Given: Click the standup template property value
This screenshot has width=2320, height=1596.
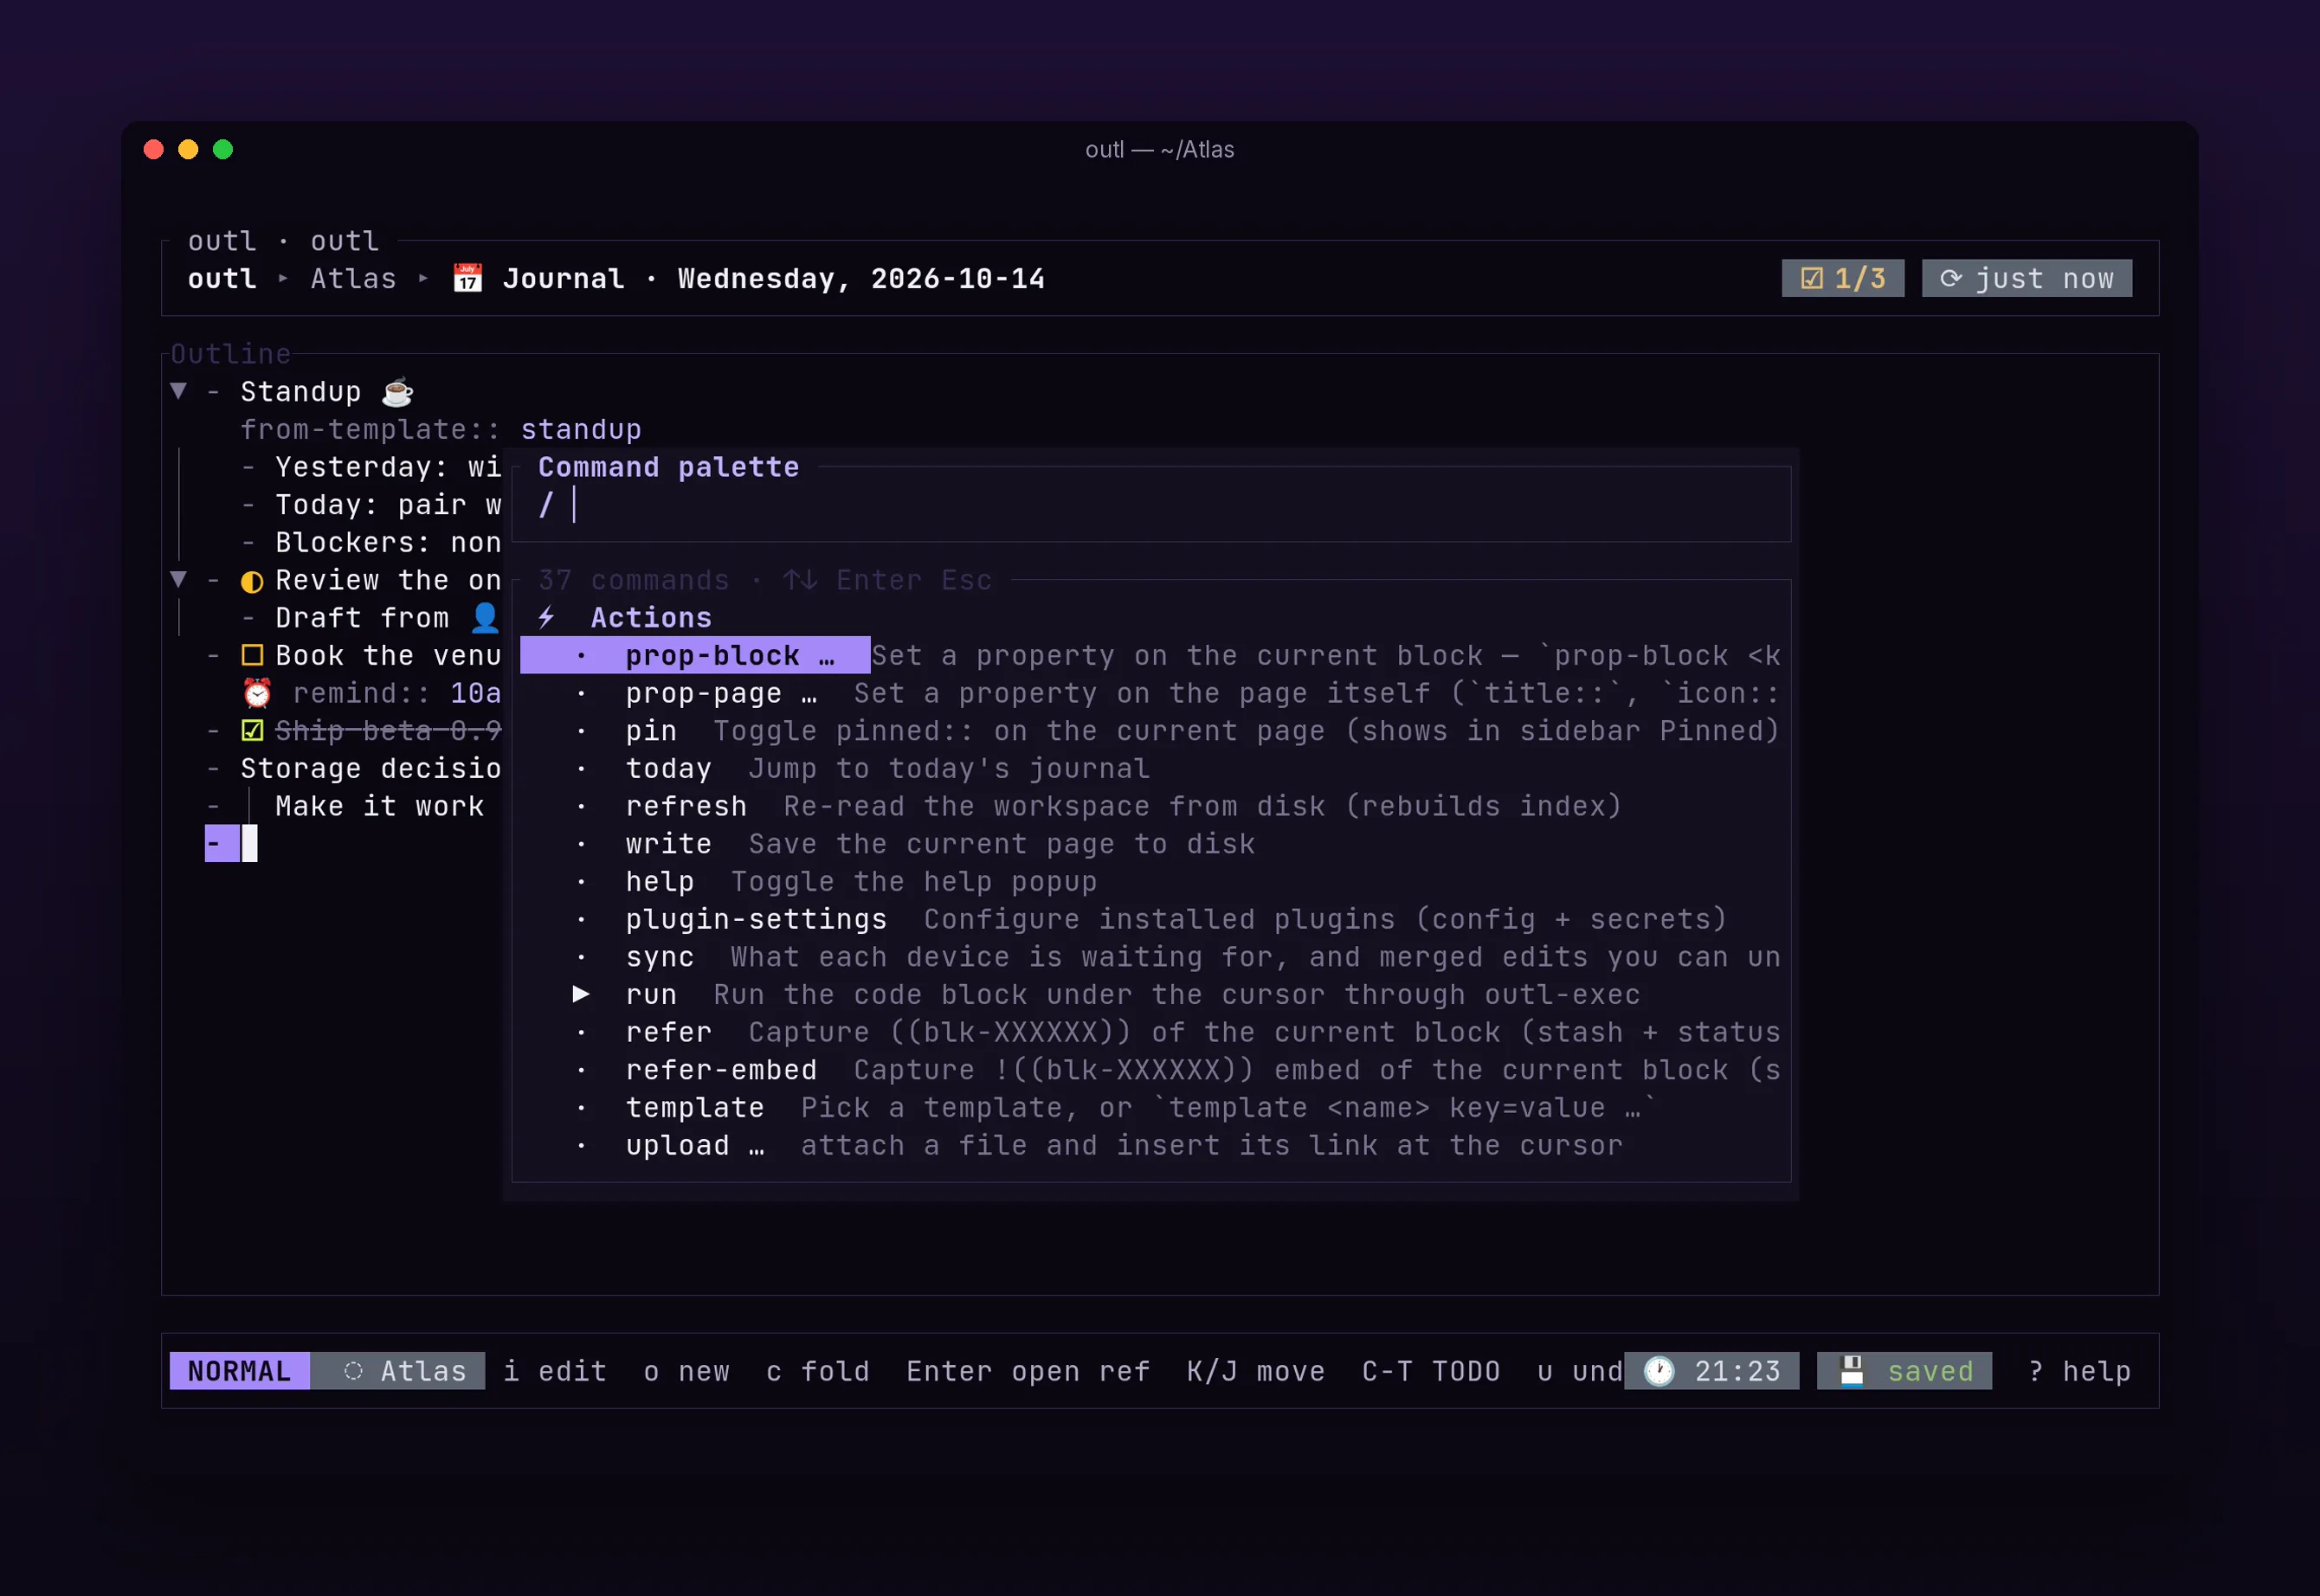Looking at the screenshot, I should click(x=581, y=430).
